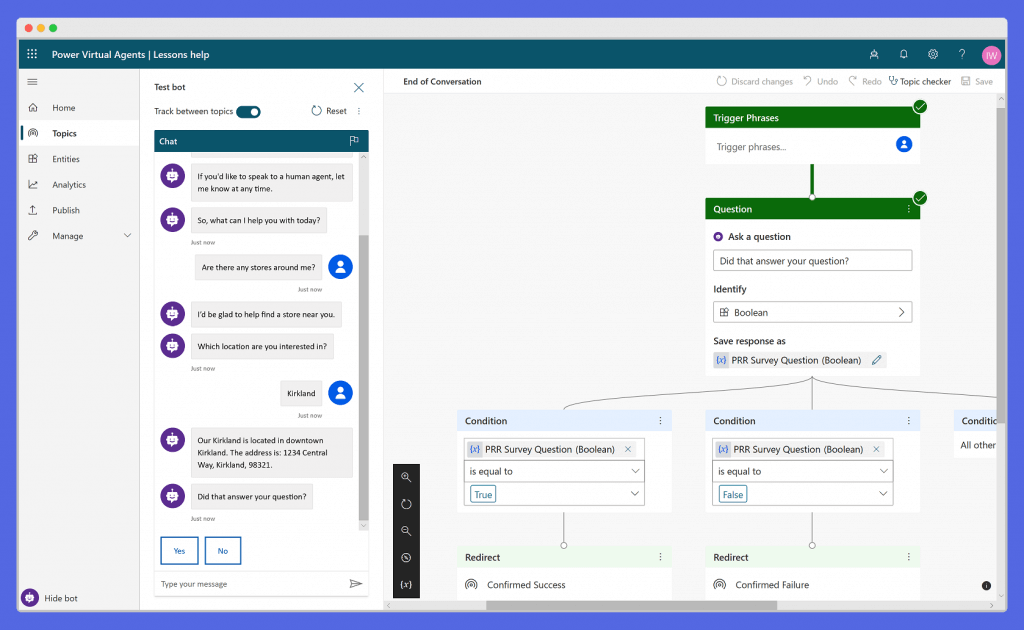Click 'Power Virtual Agents | Lessons help' title
The height and width of the screenshot is (630, 1024).
131,55
